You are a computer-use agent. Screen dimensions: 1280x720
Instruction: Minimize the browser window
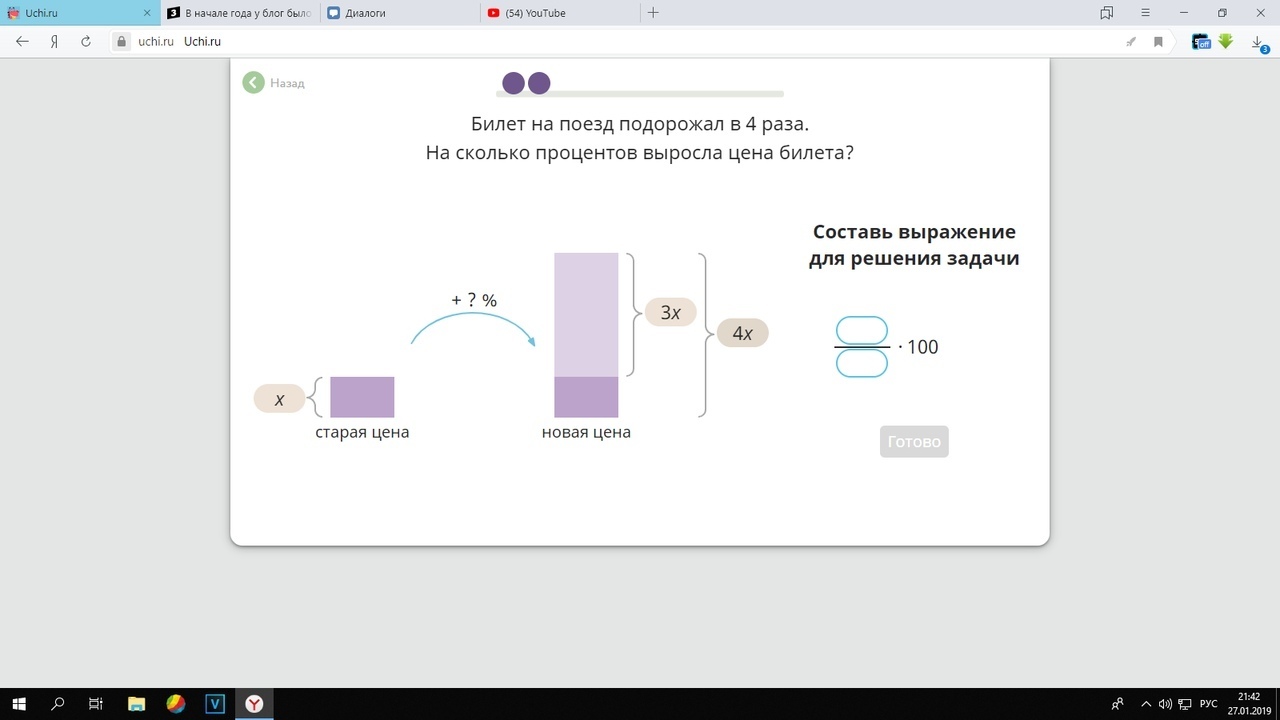pyautogui.click(x=1184, y=13)
